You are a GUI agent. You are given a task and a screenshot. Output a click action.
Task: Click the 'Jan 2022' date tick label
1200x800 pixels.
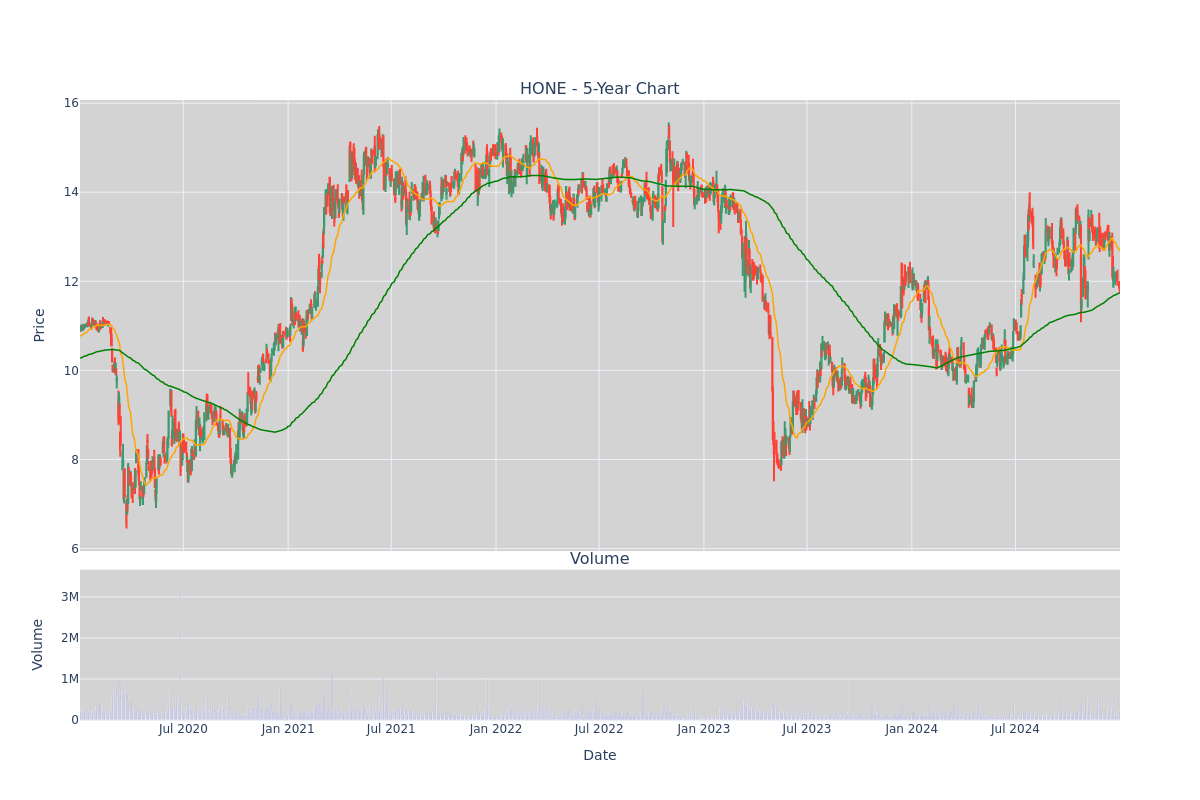[x=496, y=729]
